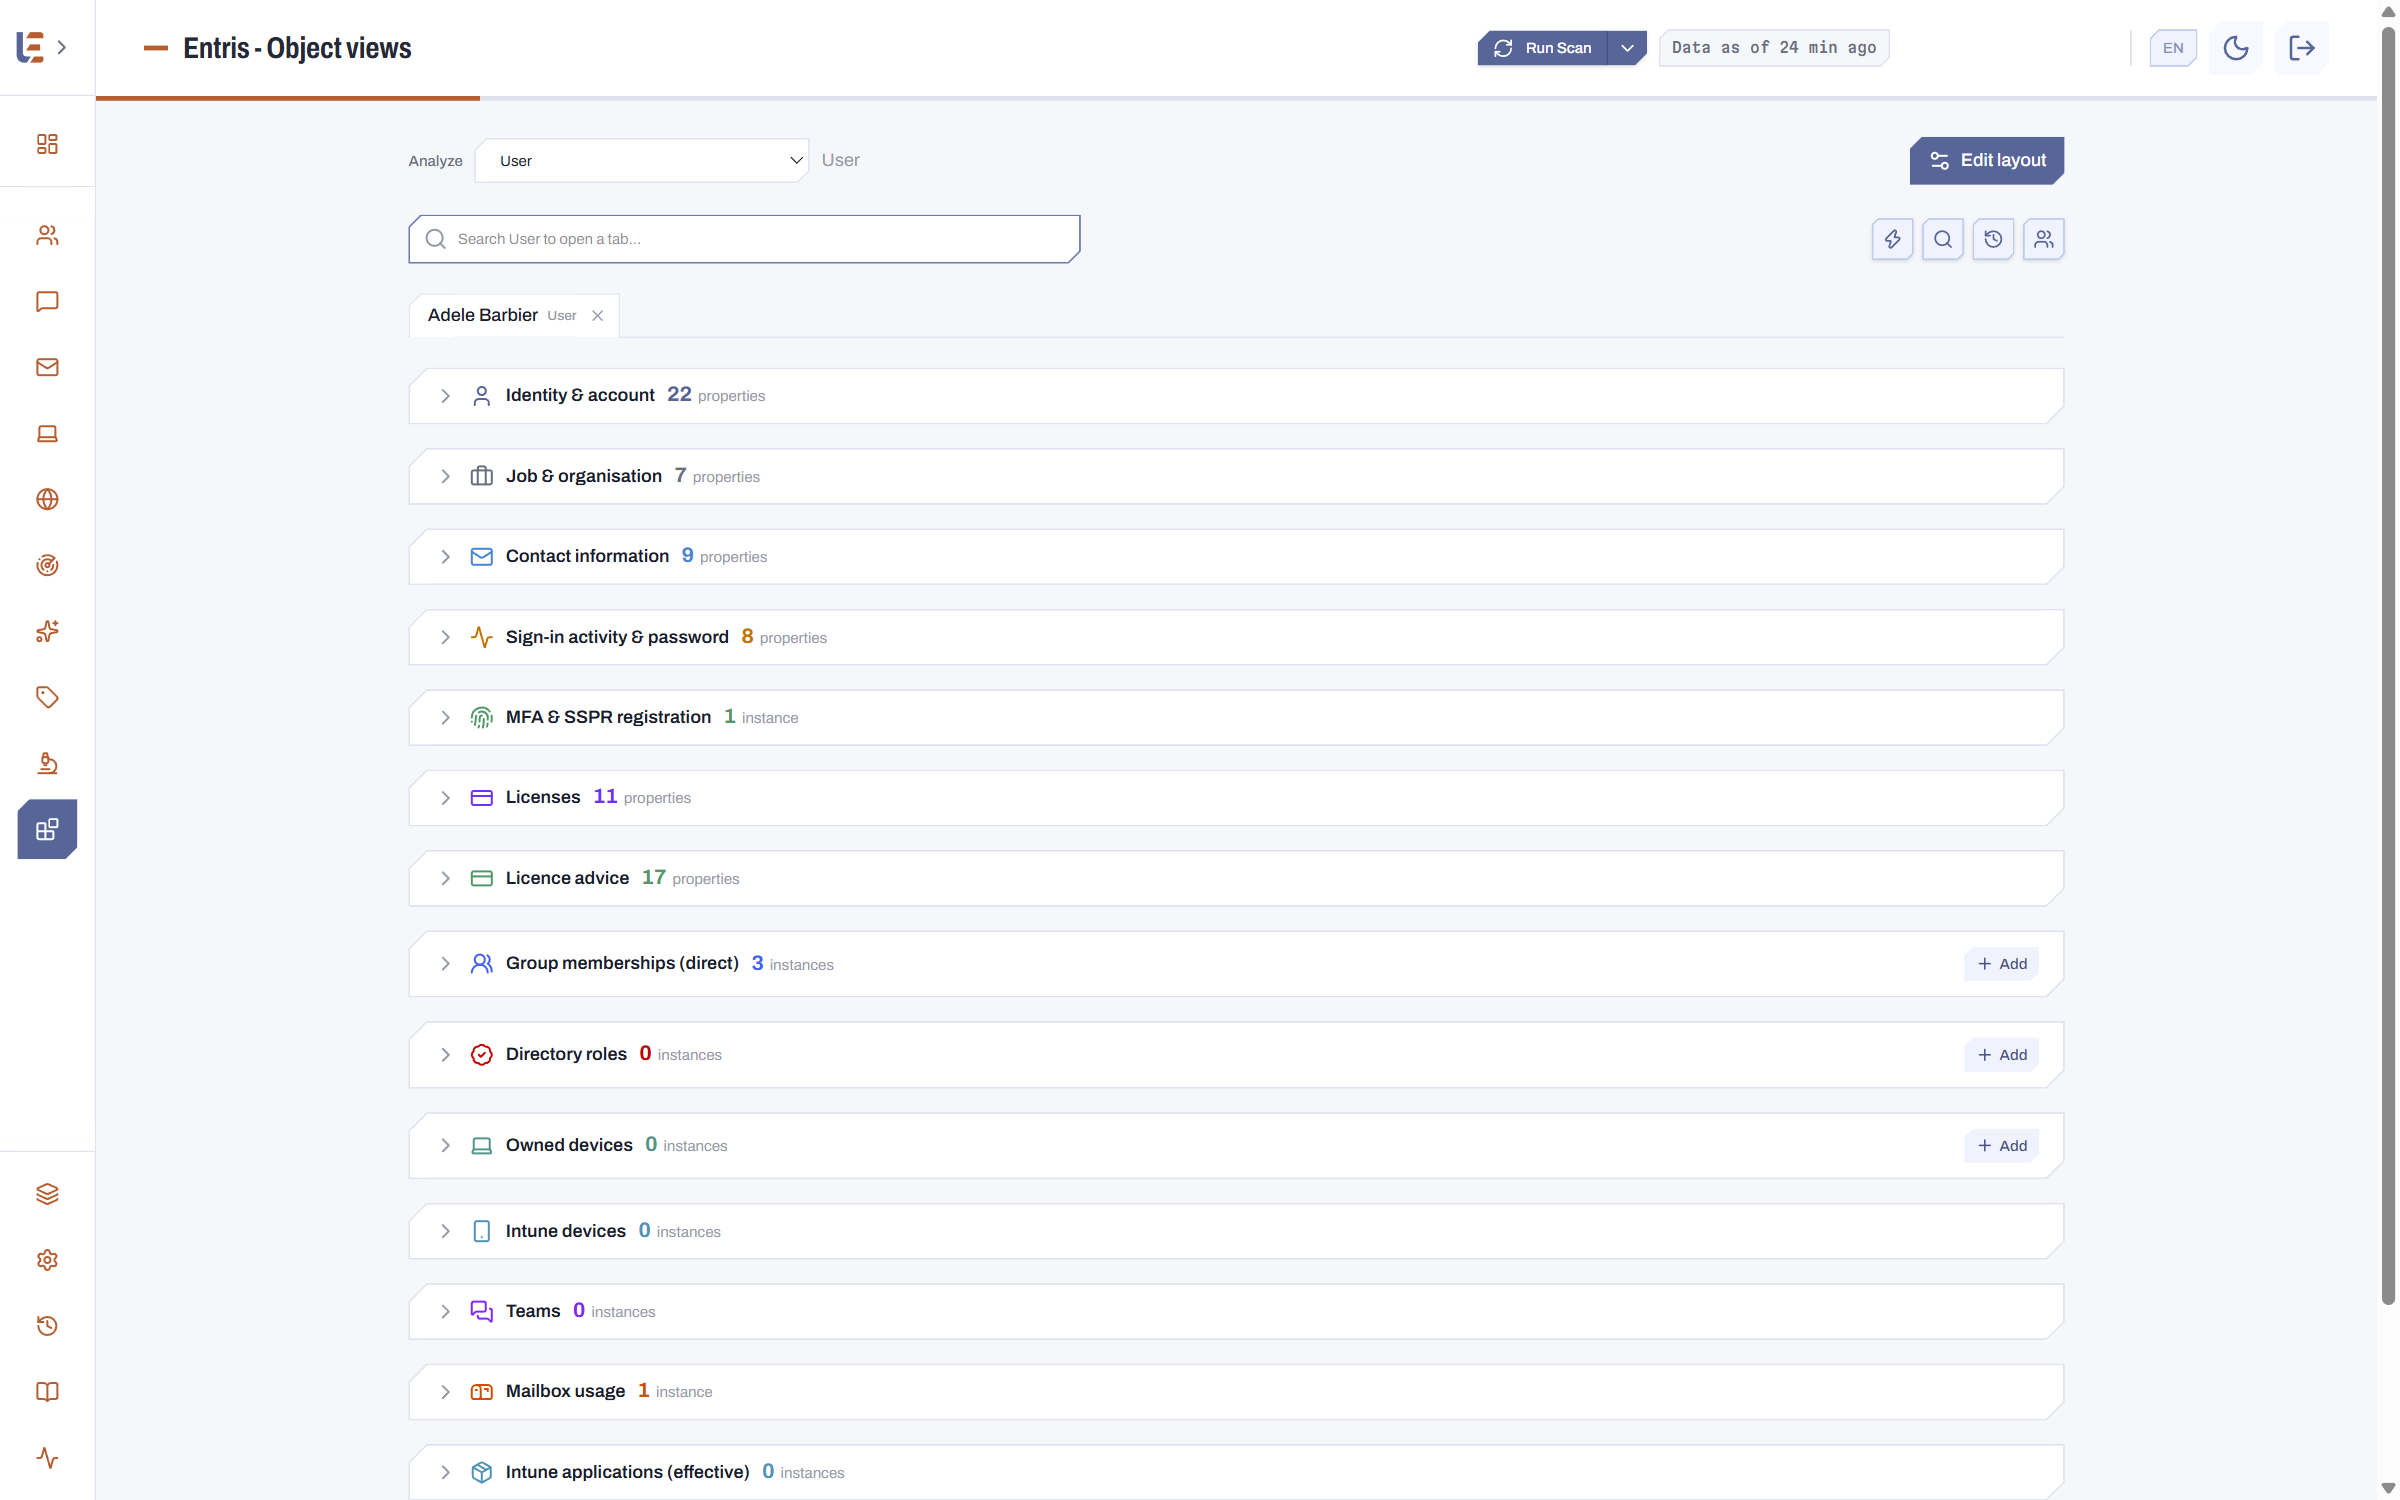Click the users toolbar button near search
The width and height of the screenshot is (2400, 1500).
tap(2043, 239)
